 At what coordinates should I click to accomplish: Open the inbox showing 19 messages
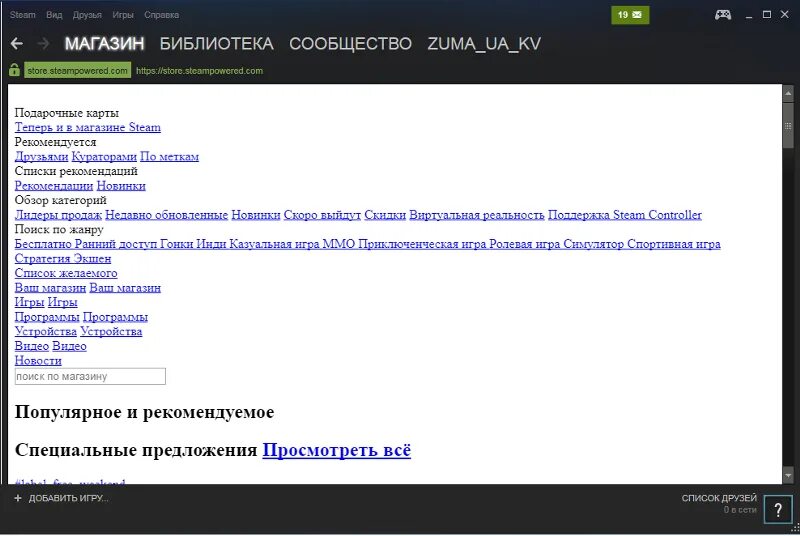tap(630, 15)
